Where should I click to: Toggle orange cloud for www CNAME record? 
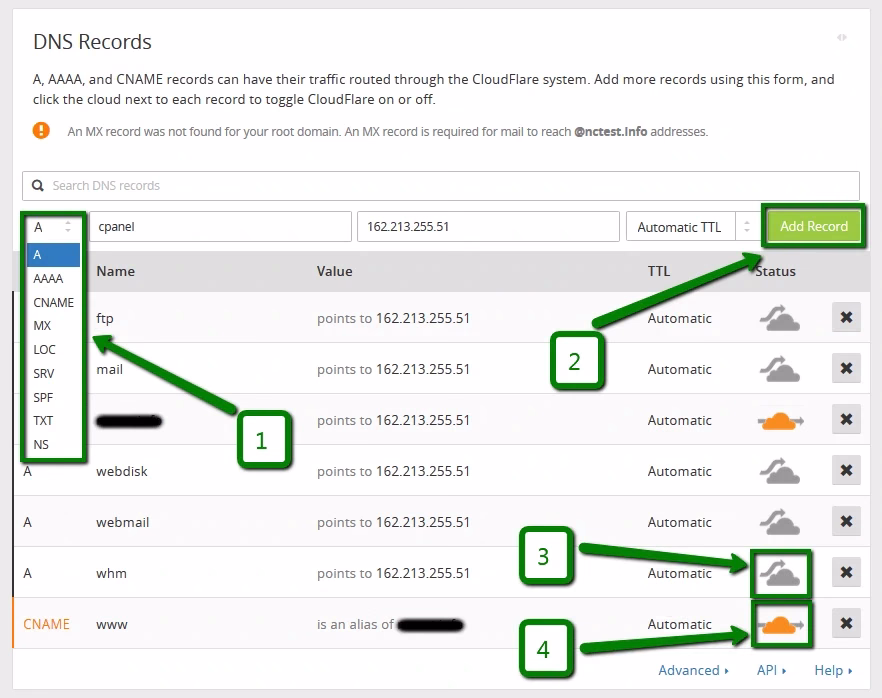click(x=781, y=624)
